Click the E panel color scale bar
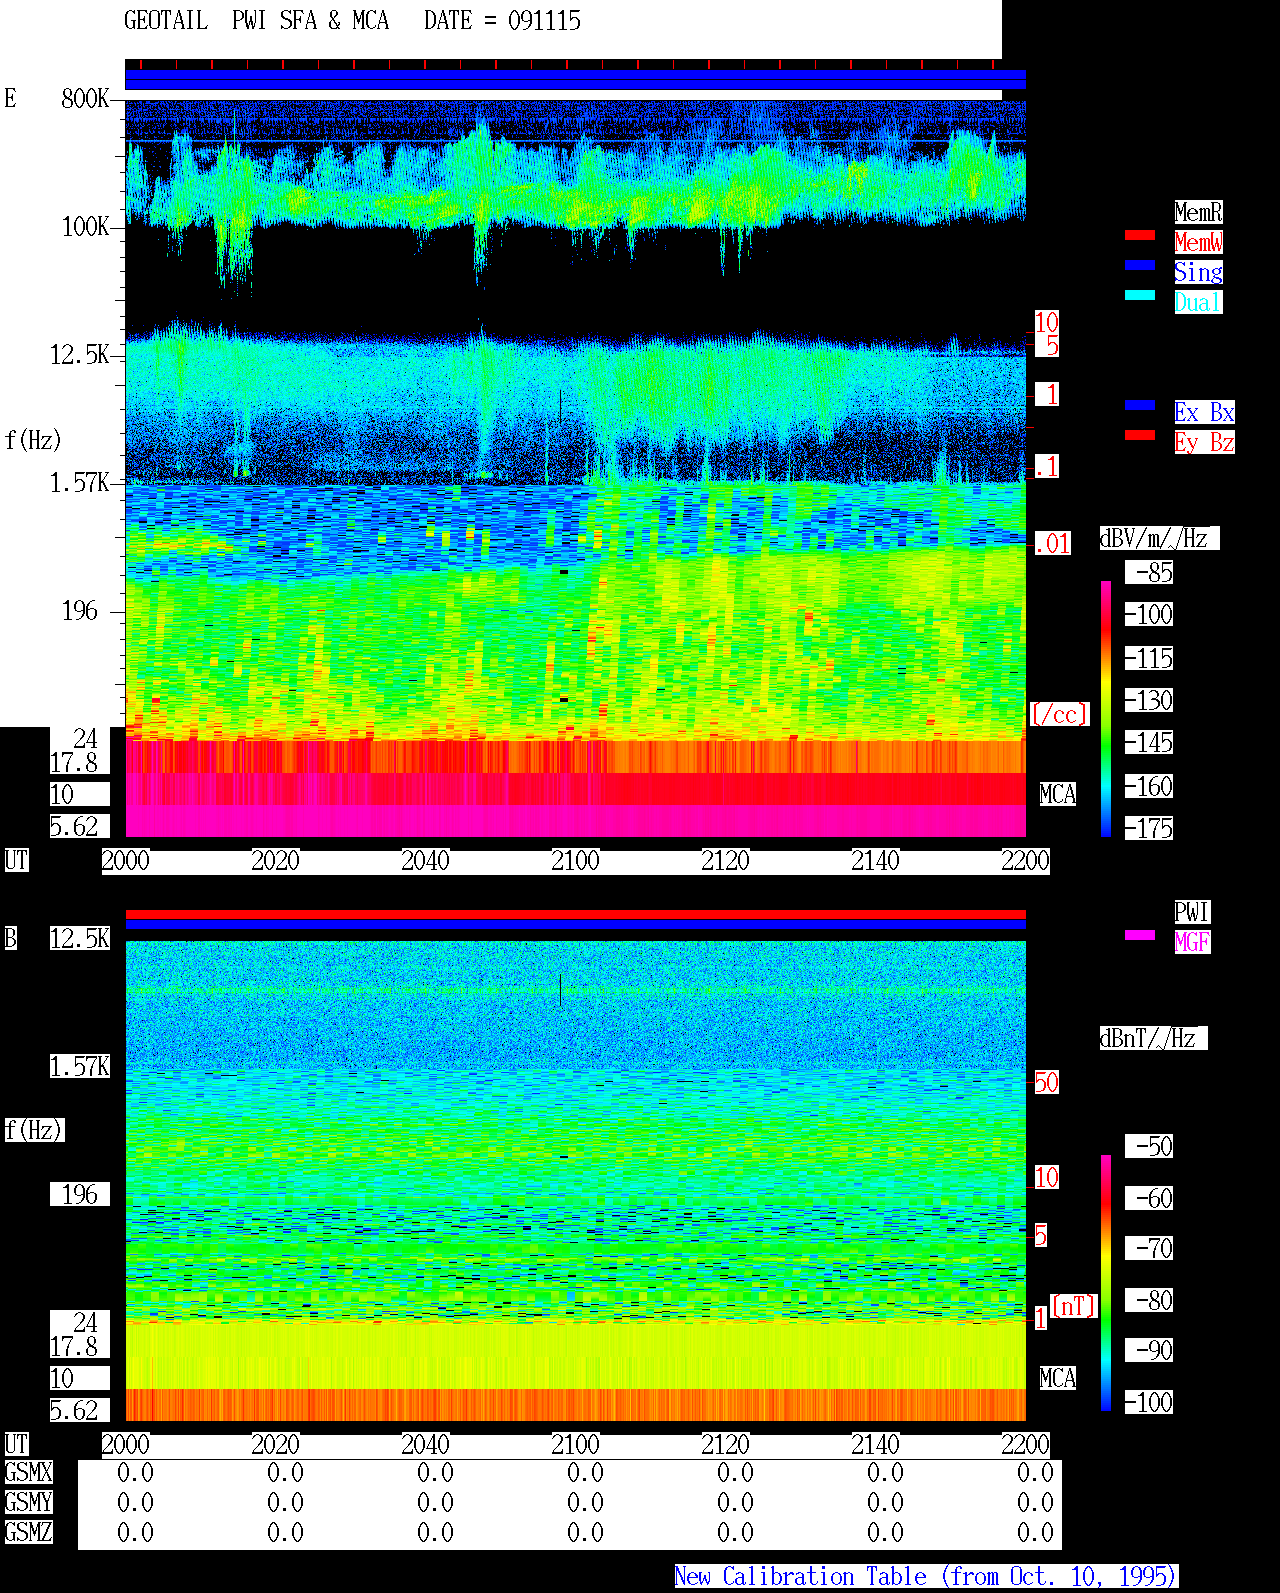This screenshot has height=1593, width=1280. [1106, 708]
